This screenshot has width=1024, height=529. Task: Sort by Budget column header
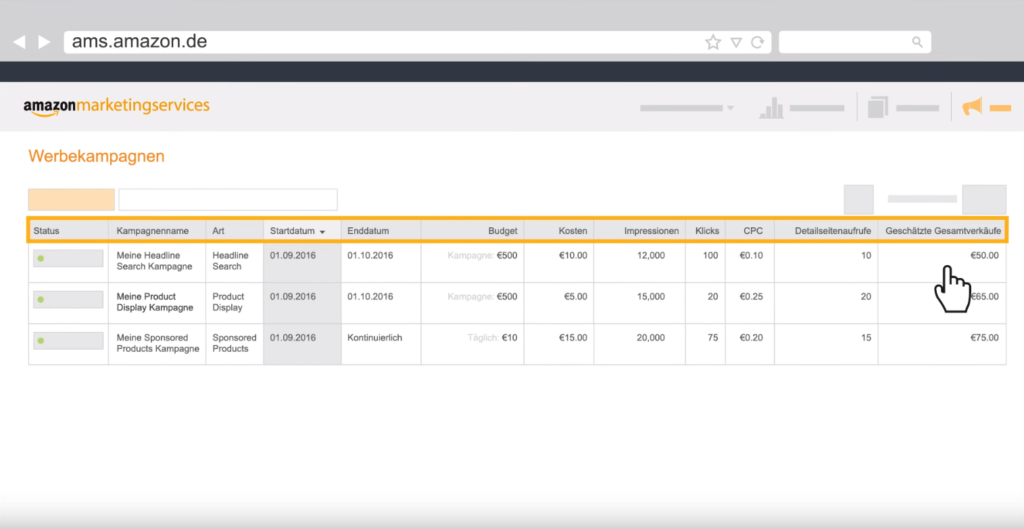(x=503, y=231)
